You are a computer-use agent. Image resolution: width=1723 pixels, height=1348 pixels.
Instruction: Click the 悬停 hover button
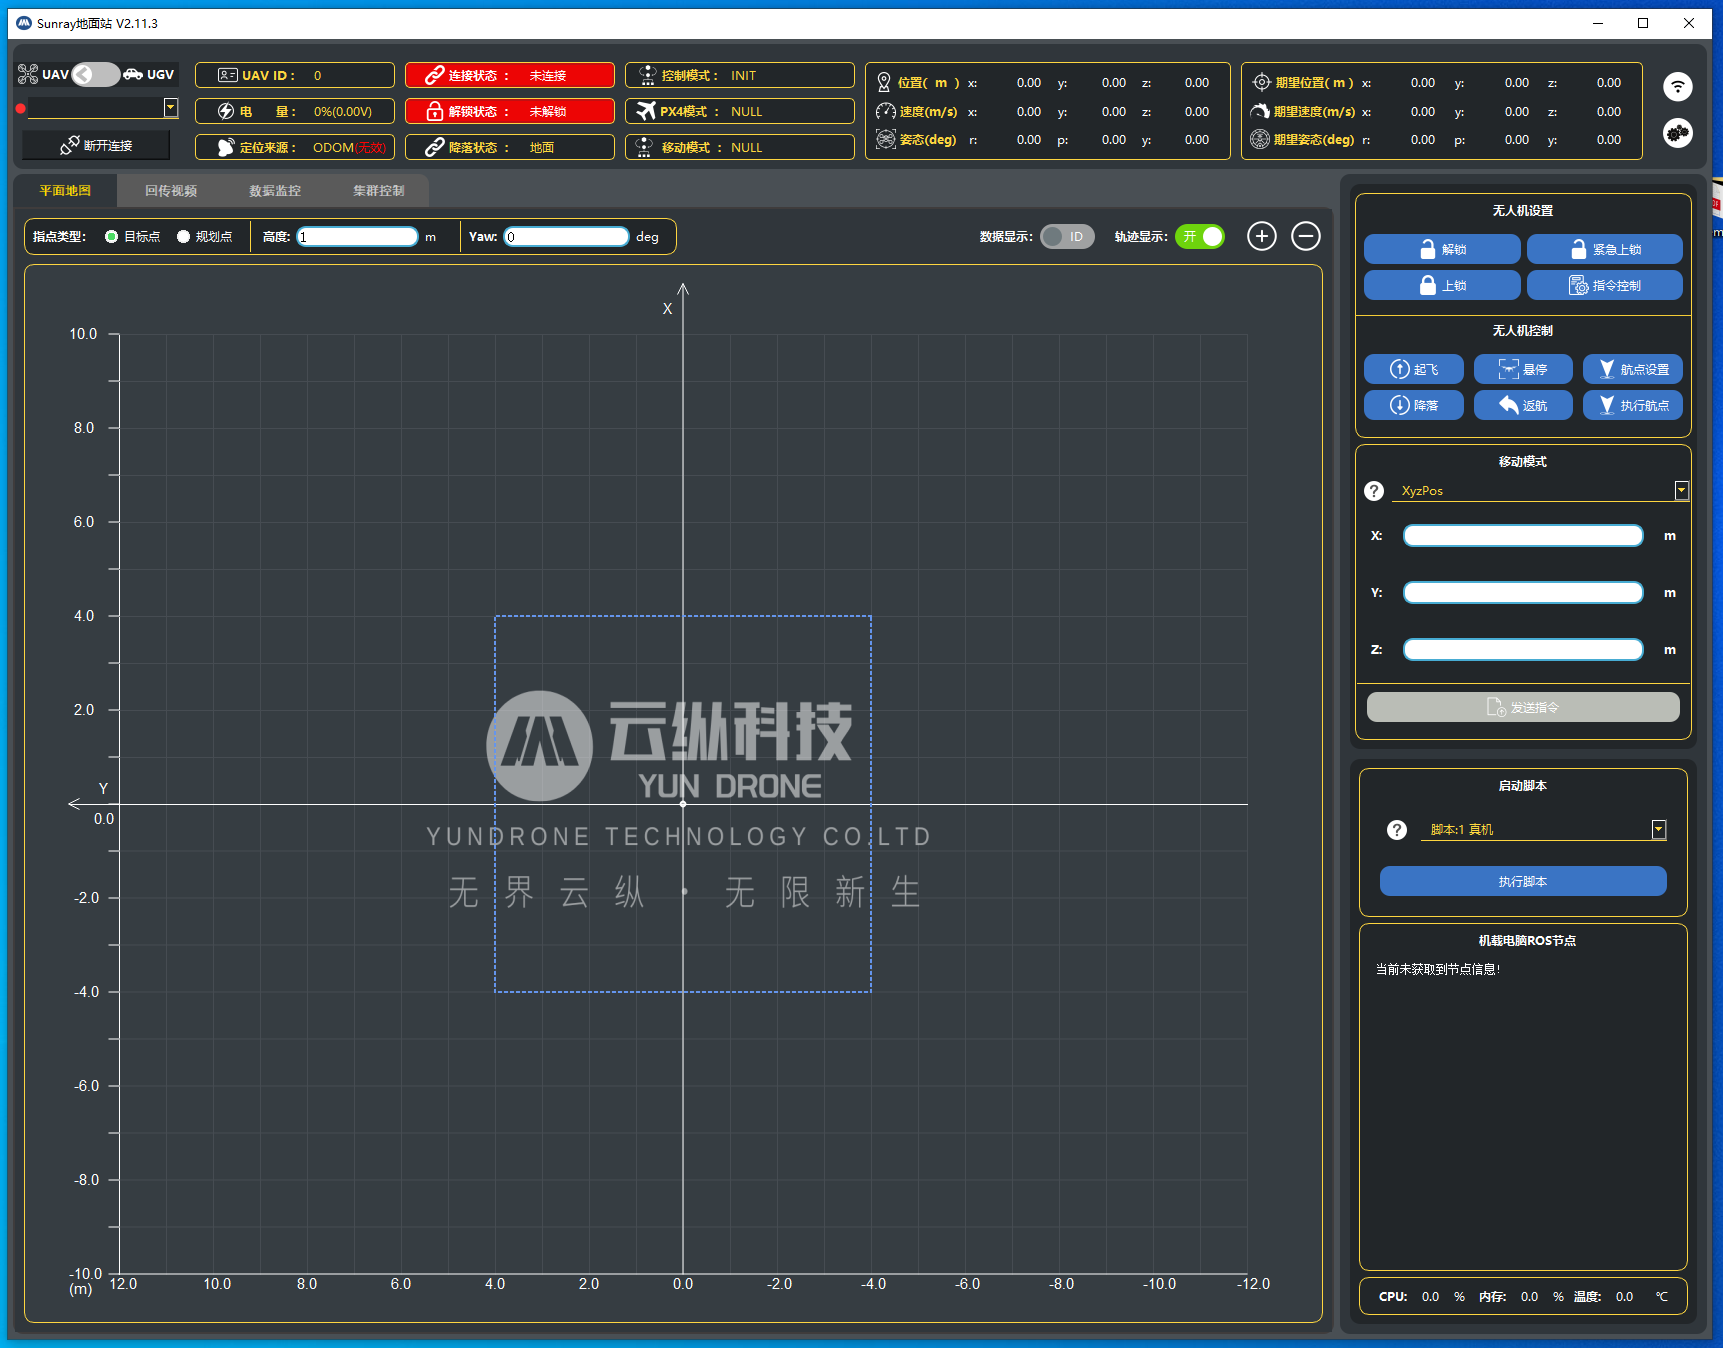click(x=1523, y=369)
